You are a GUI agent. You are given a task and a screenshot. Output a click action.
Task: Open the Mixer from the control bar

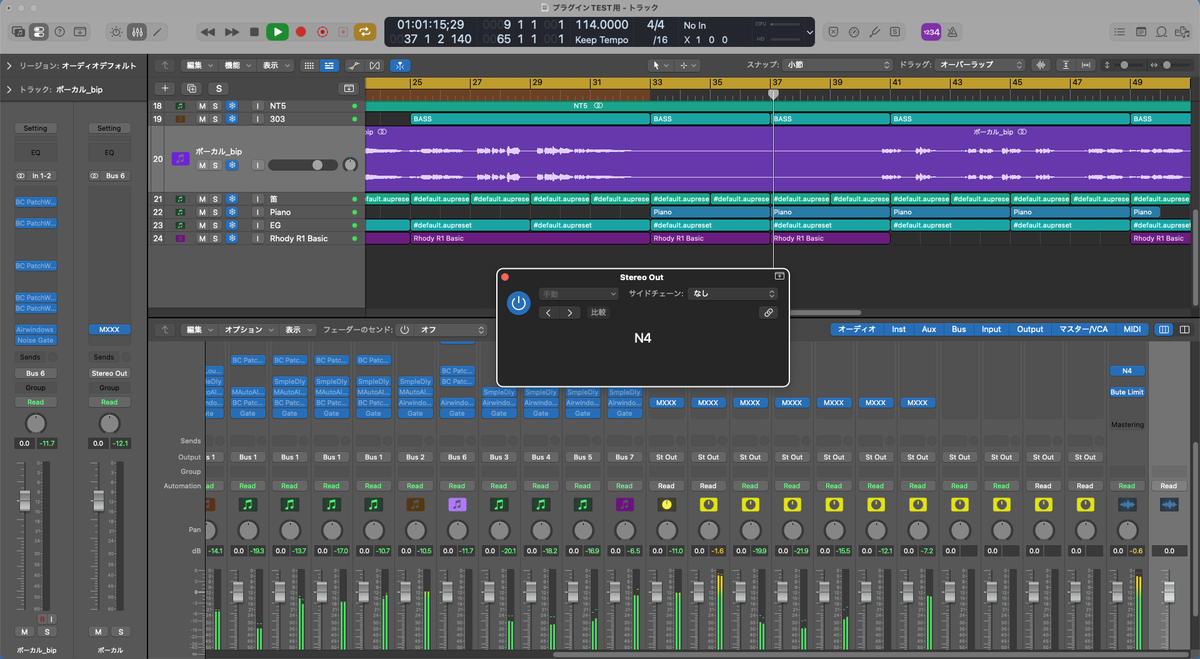136,32
